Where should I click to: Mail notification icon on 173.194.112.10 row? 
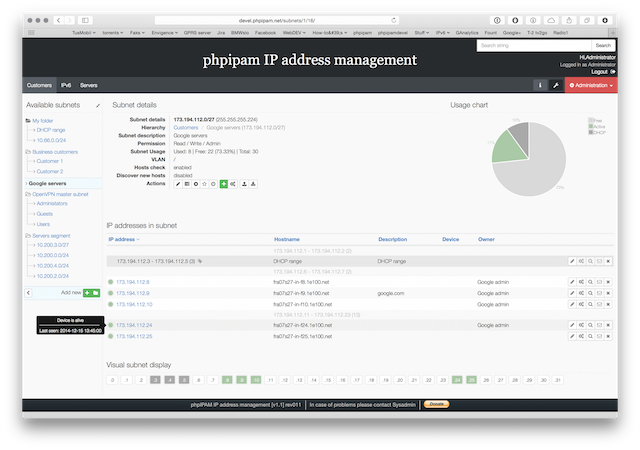[x=599, y=304]
